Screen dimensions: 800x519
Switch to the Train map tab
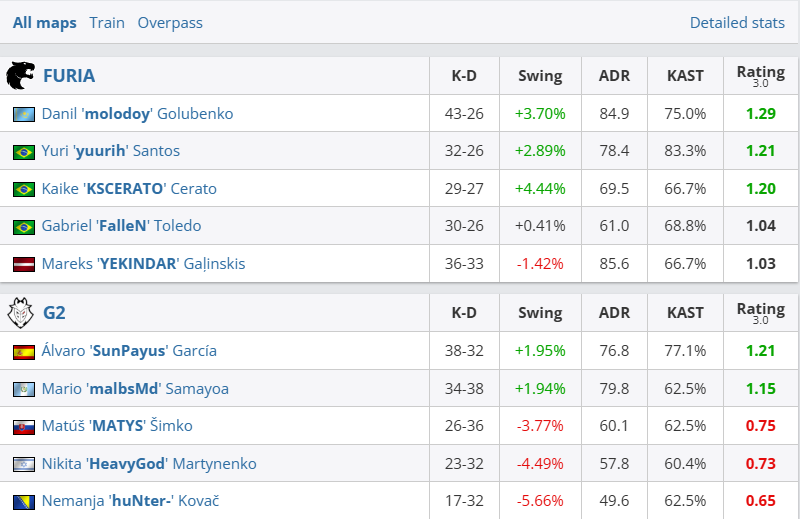coord(107,22)
